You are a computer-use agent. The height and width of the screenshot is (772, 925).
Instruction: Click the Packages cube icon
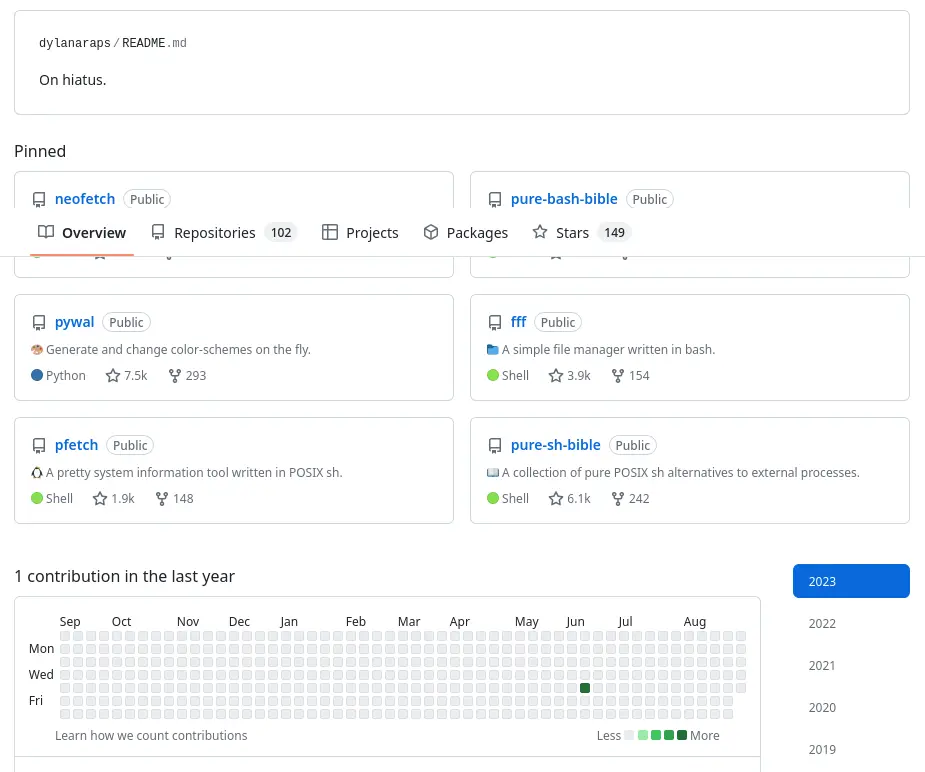click(x=431, y=232)
